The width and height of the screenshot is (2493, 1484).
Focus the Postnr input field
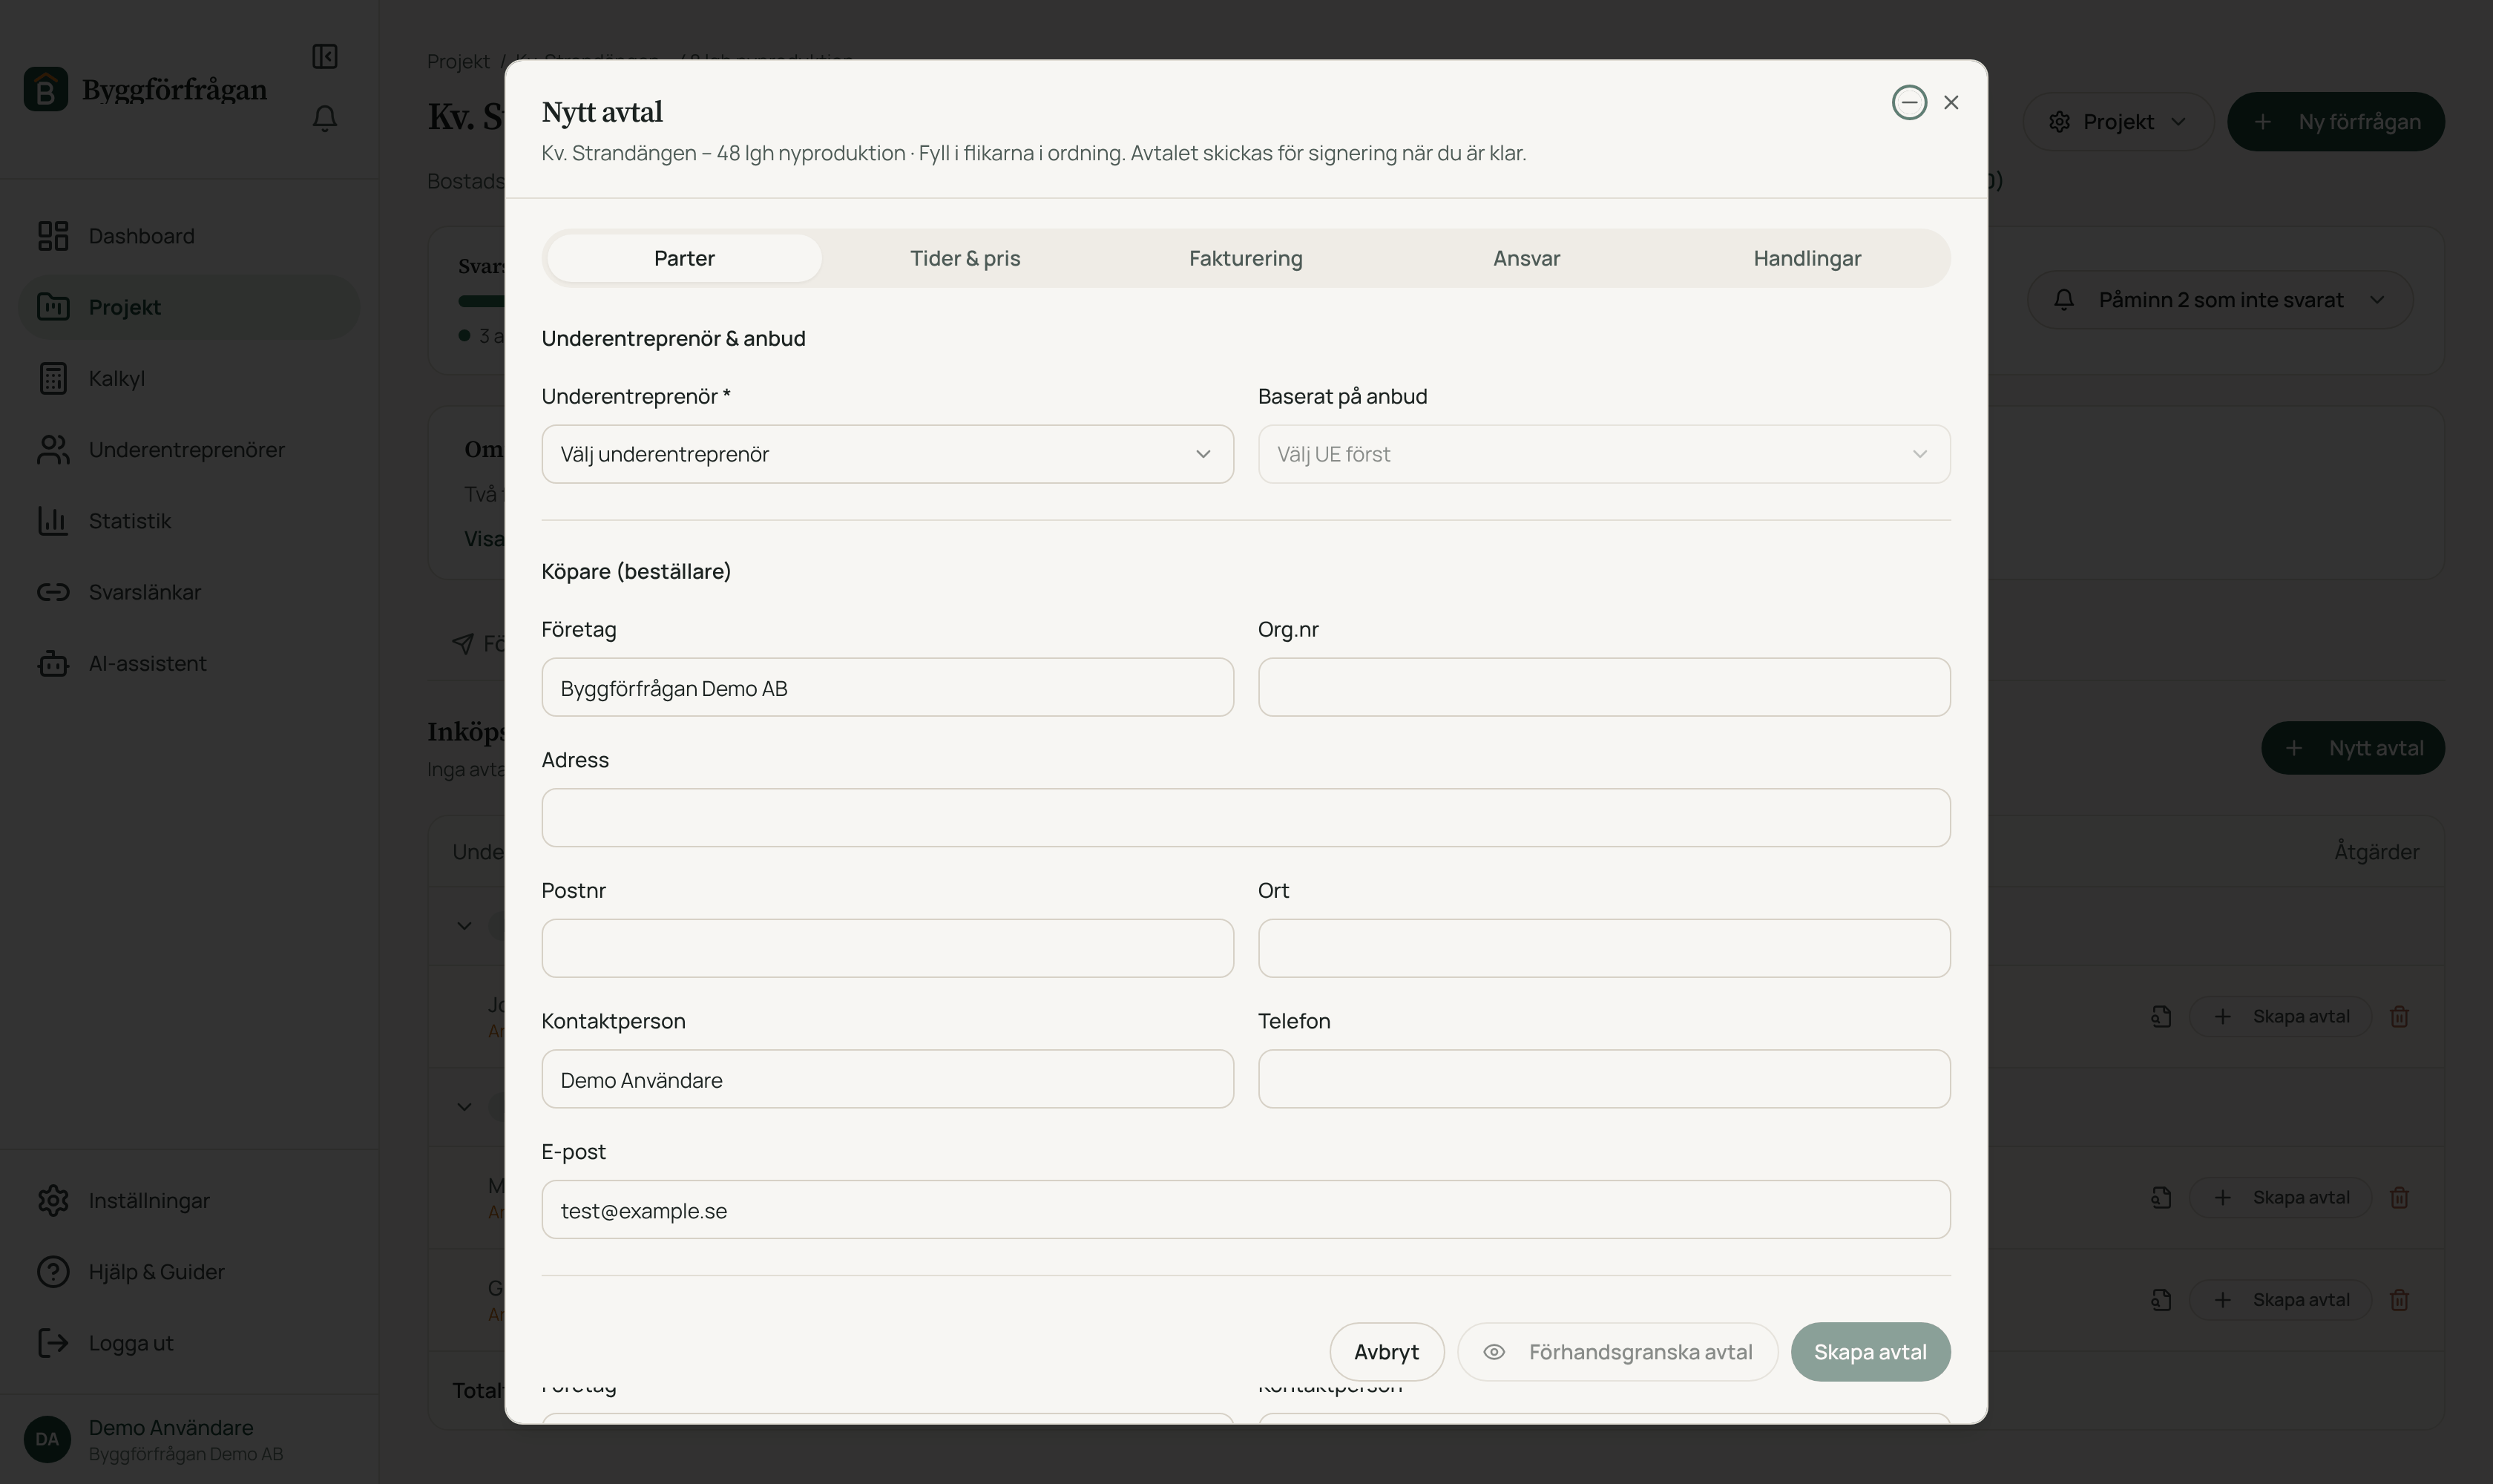[x=887, y=948]
